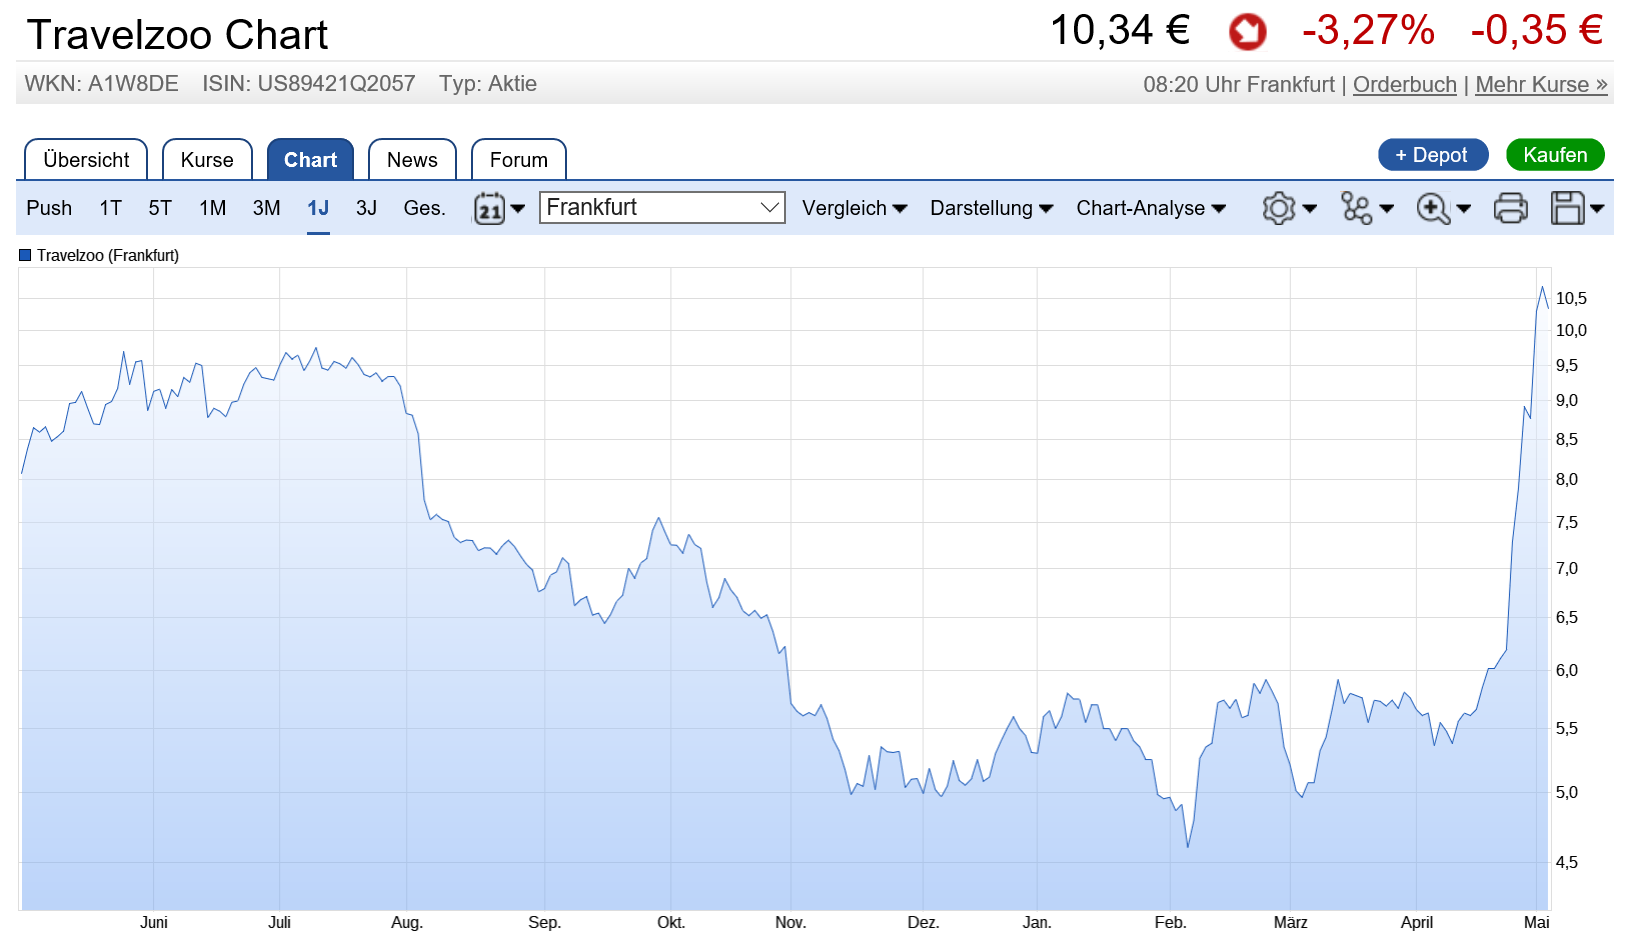Open the Orderbuch link
The image size is (1638, 936).
click(1404, 84)
